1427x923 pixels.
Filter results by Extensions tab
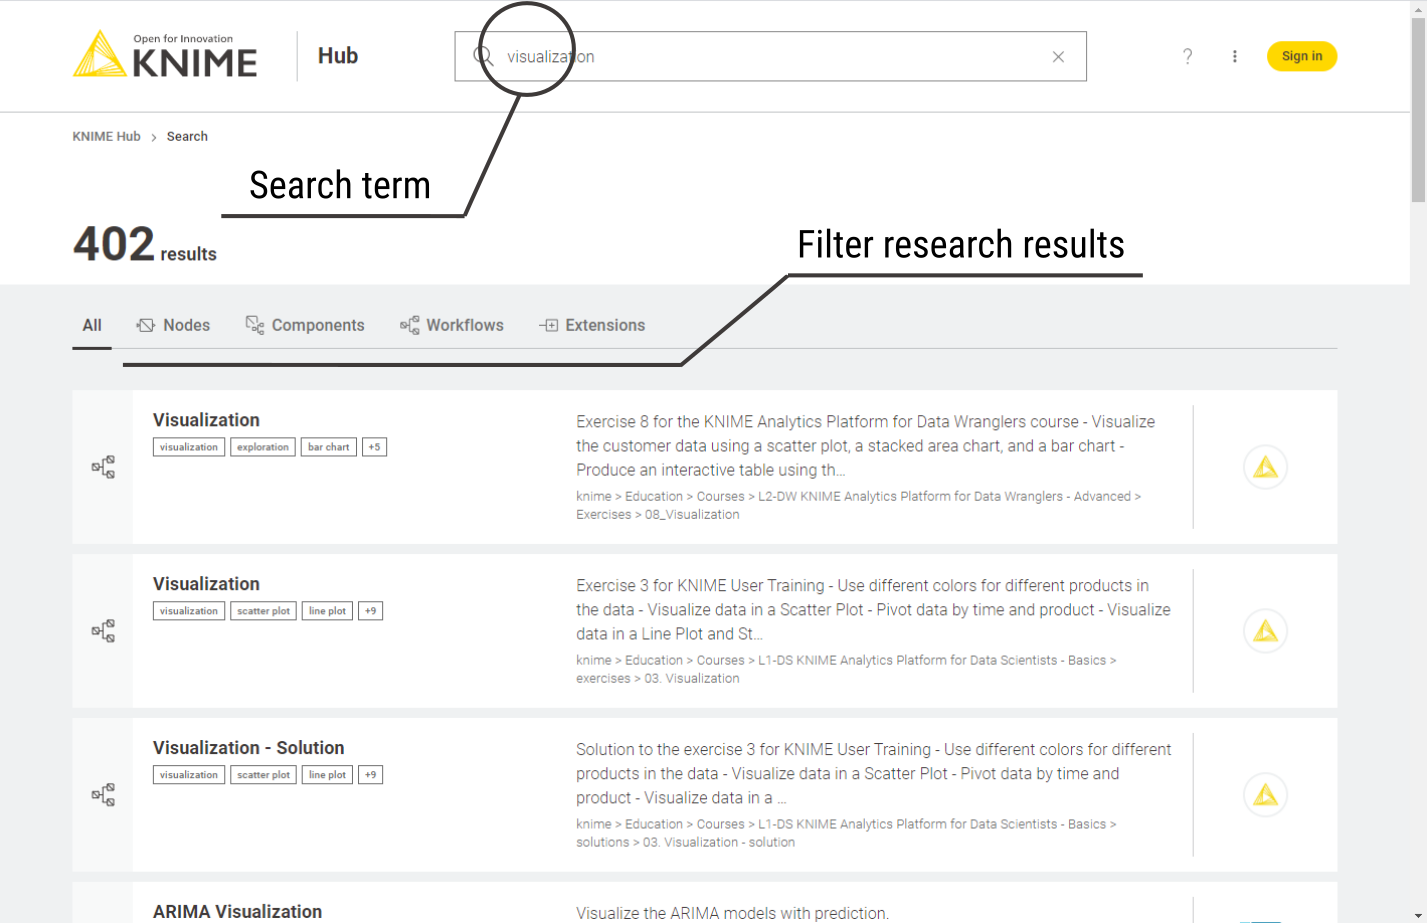(x=592, y=325)
